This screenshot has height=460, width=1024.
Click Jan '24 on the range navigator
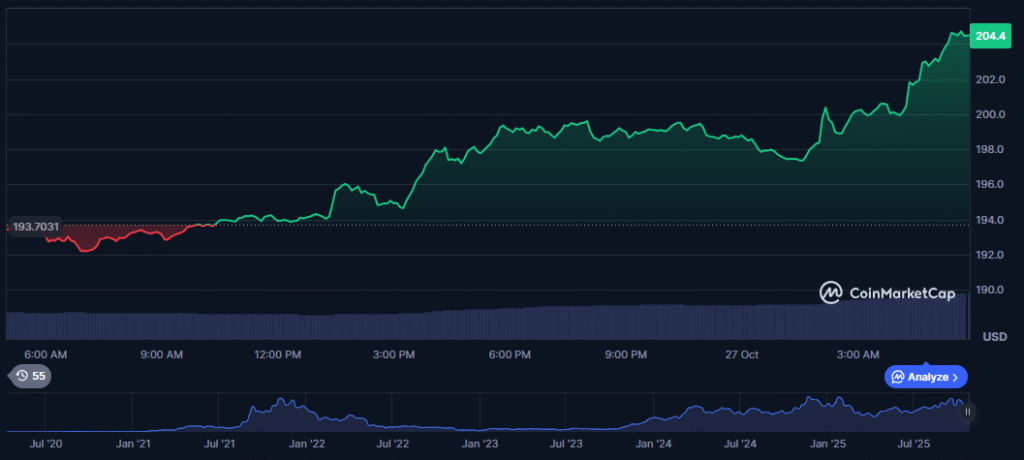[x=654, y=441]
